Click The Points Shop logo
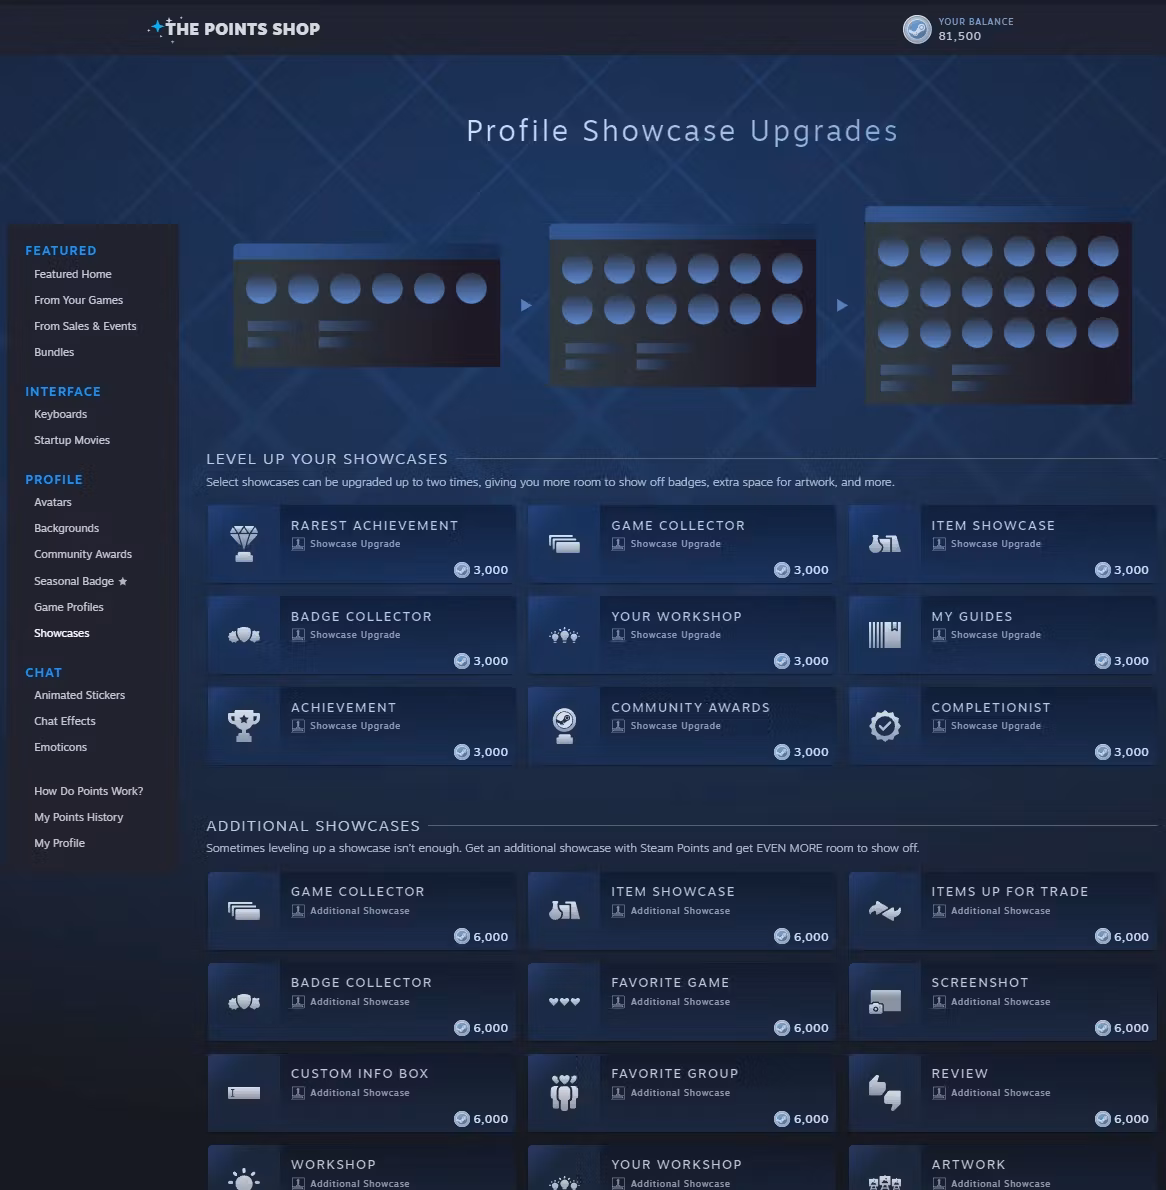The width and height of the screenshot is (1166, 1190). 235,29
